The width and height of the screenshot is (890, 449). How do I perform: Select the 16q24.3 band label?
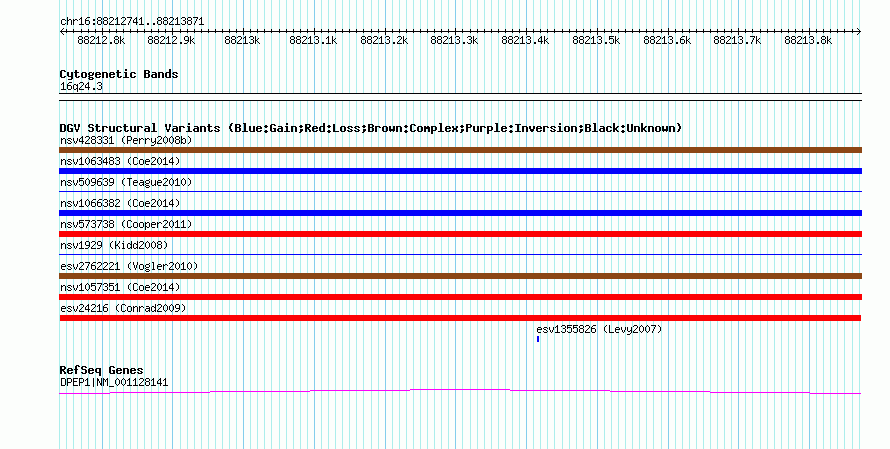click(x=81, y=87)
